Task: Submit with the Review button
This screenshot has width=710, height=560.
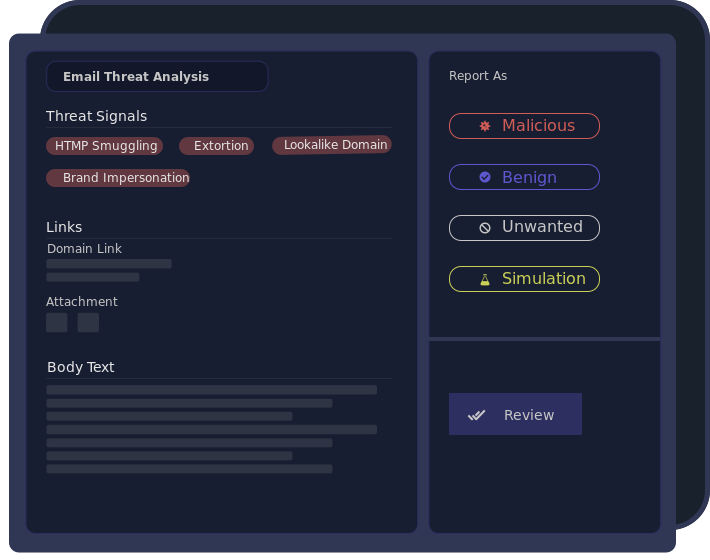Action: 515,414
